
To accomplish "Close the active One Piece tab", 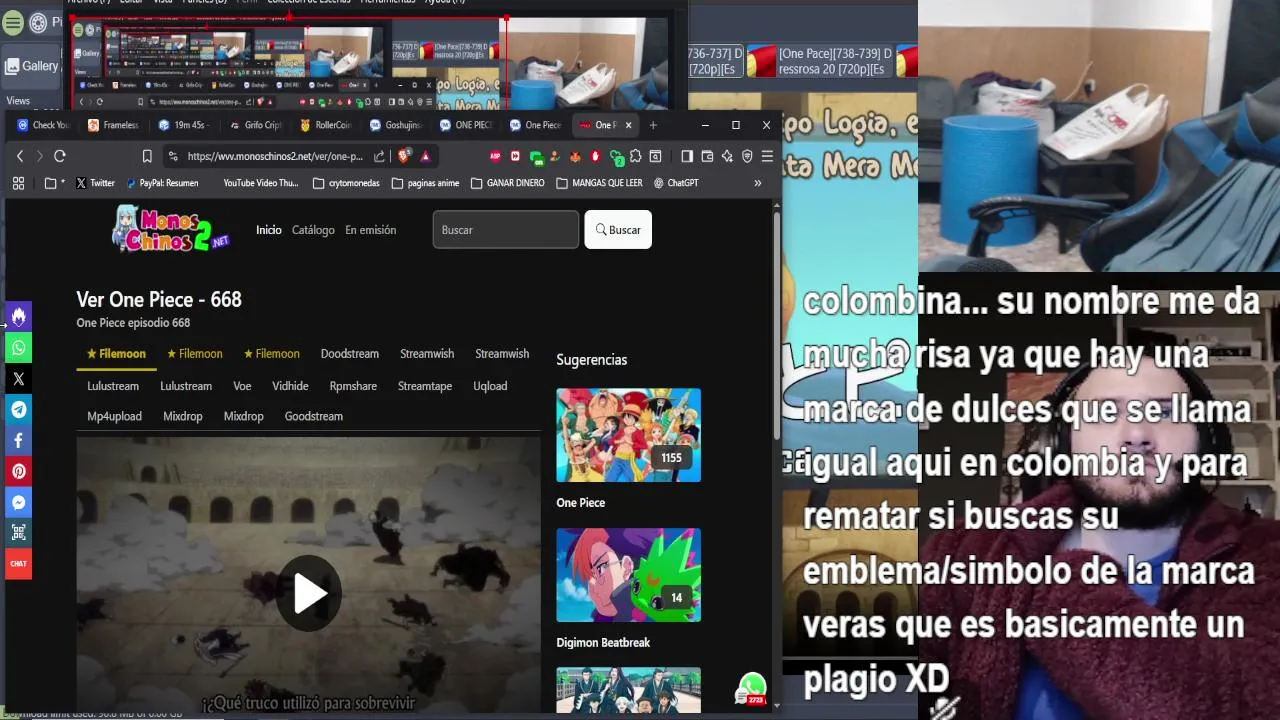I will [x=628, y=125].
